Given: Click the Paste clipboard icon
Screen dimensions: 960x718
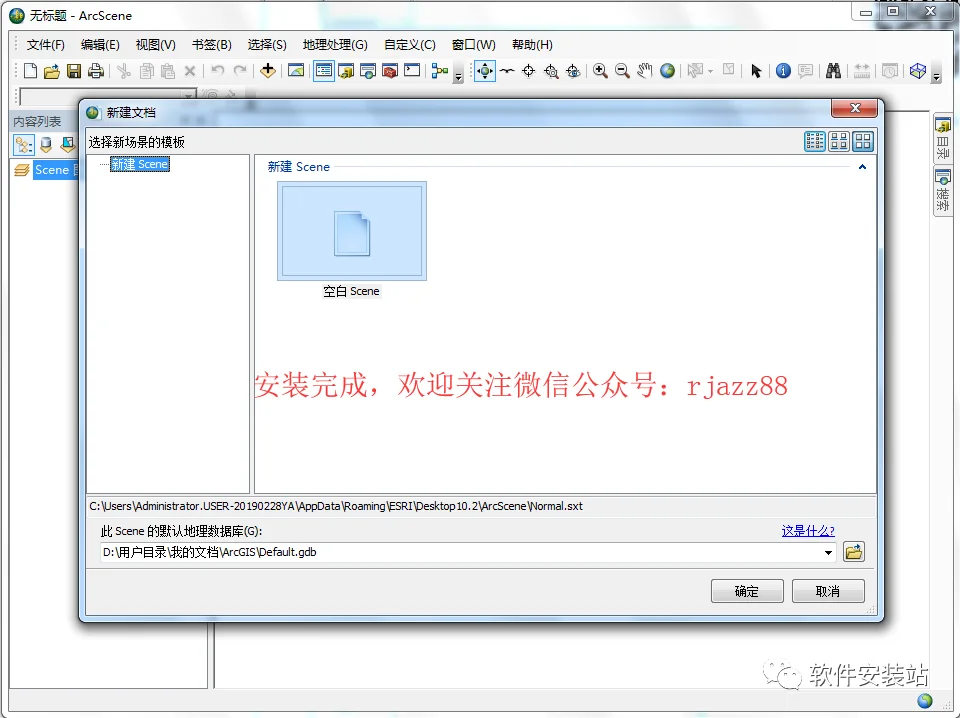Looking at the screenshot, I should click(168, 71).
